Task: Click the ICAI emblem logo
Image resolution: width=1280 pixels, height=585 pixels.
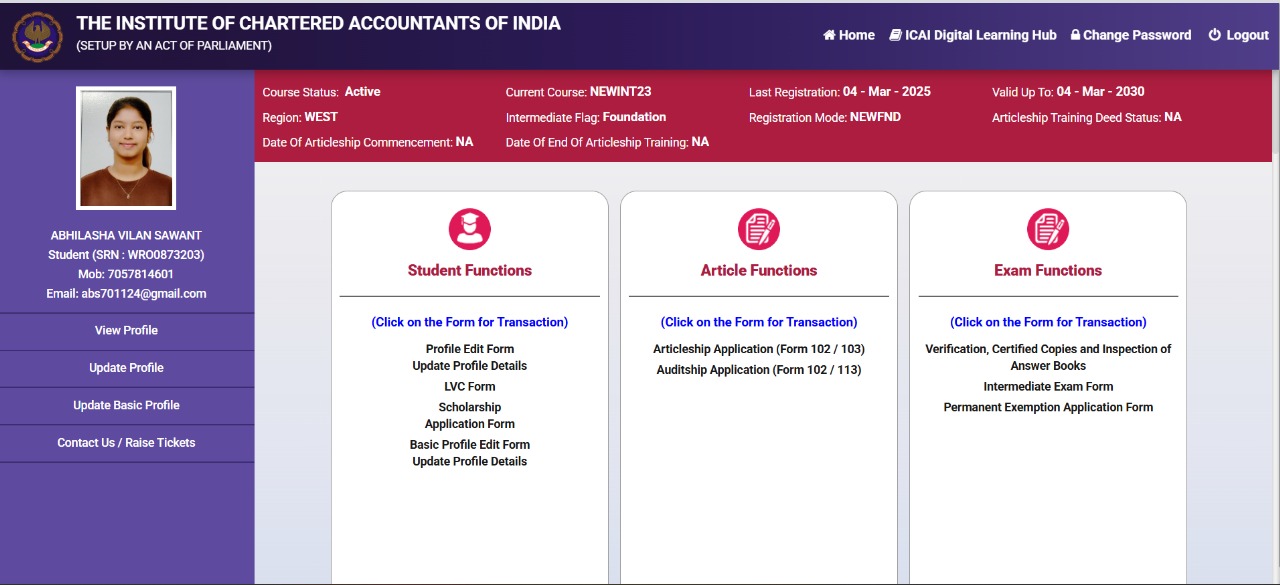Action: pos(37,36)
